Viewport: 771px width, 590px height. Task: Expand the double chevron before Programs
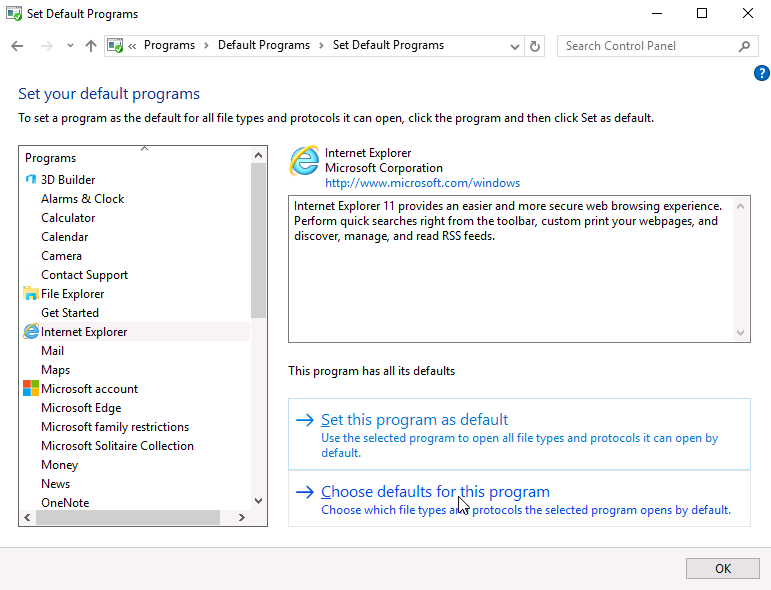coord(132,46)
